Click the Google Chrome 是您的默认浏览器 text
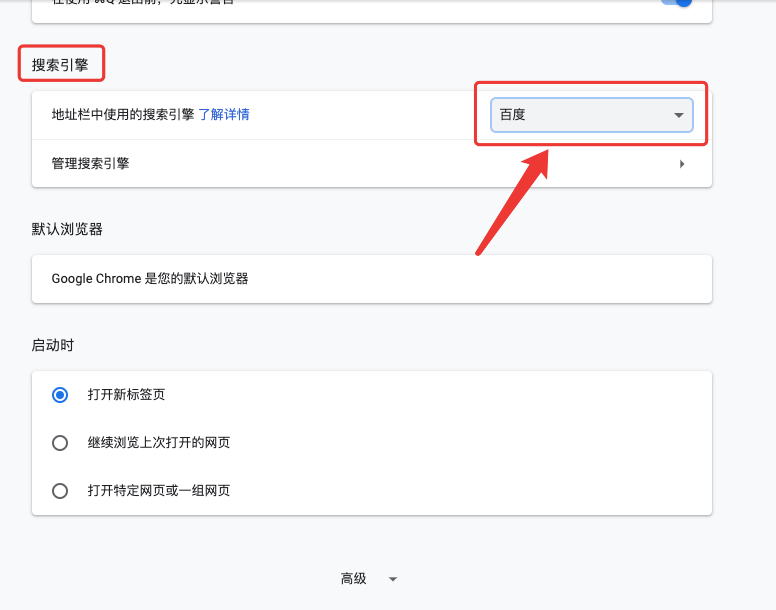The width and height of the screenshot is (776, 610). coord(150,279)
